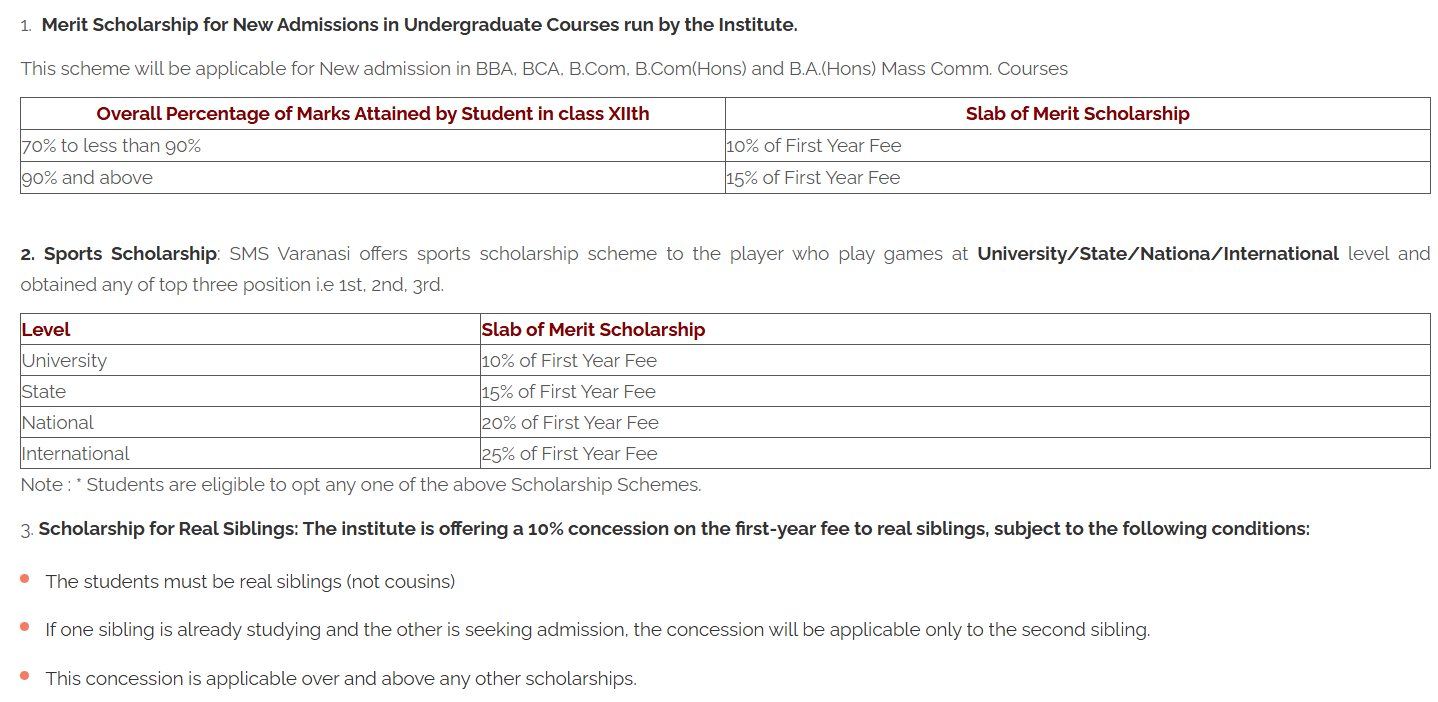This screenshot has width=1438, height=702.
Task: Click the "Overall Percentage of Marks Attained" column header
Action: 373,114
